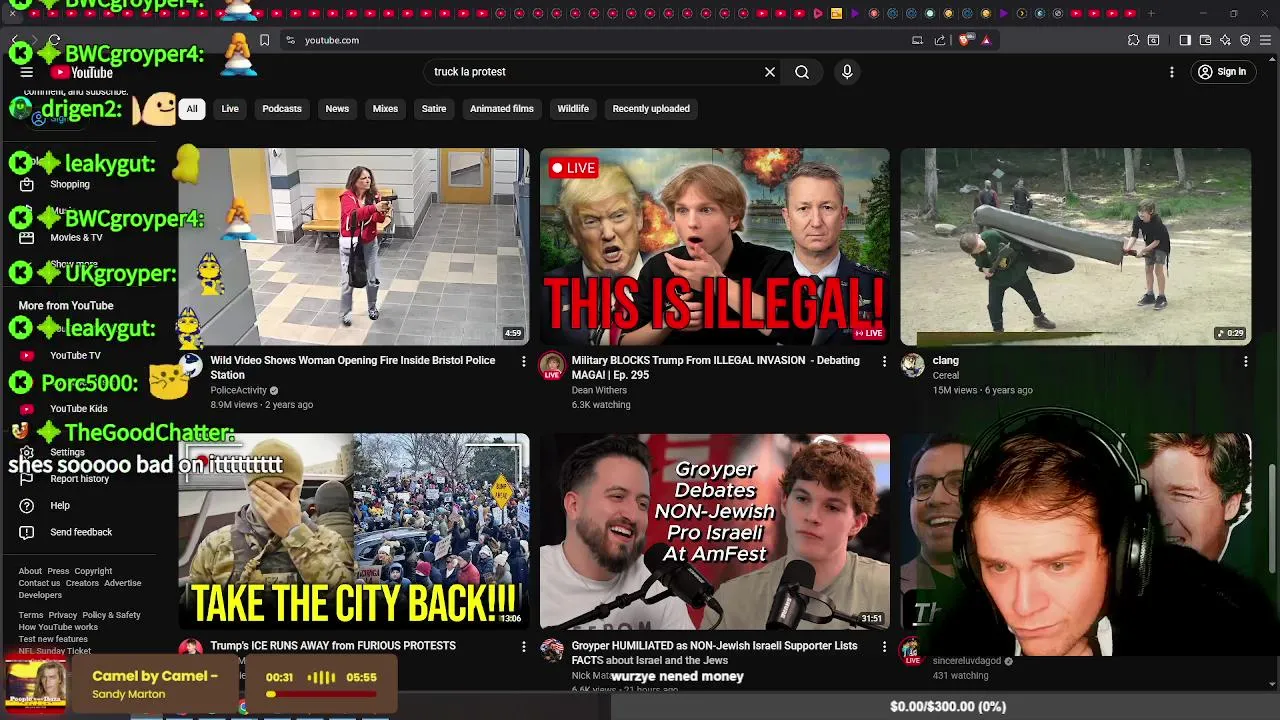
Task: Open options menu for Trump's ICE video
Action: (523, 647)
